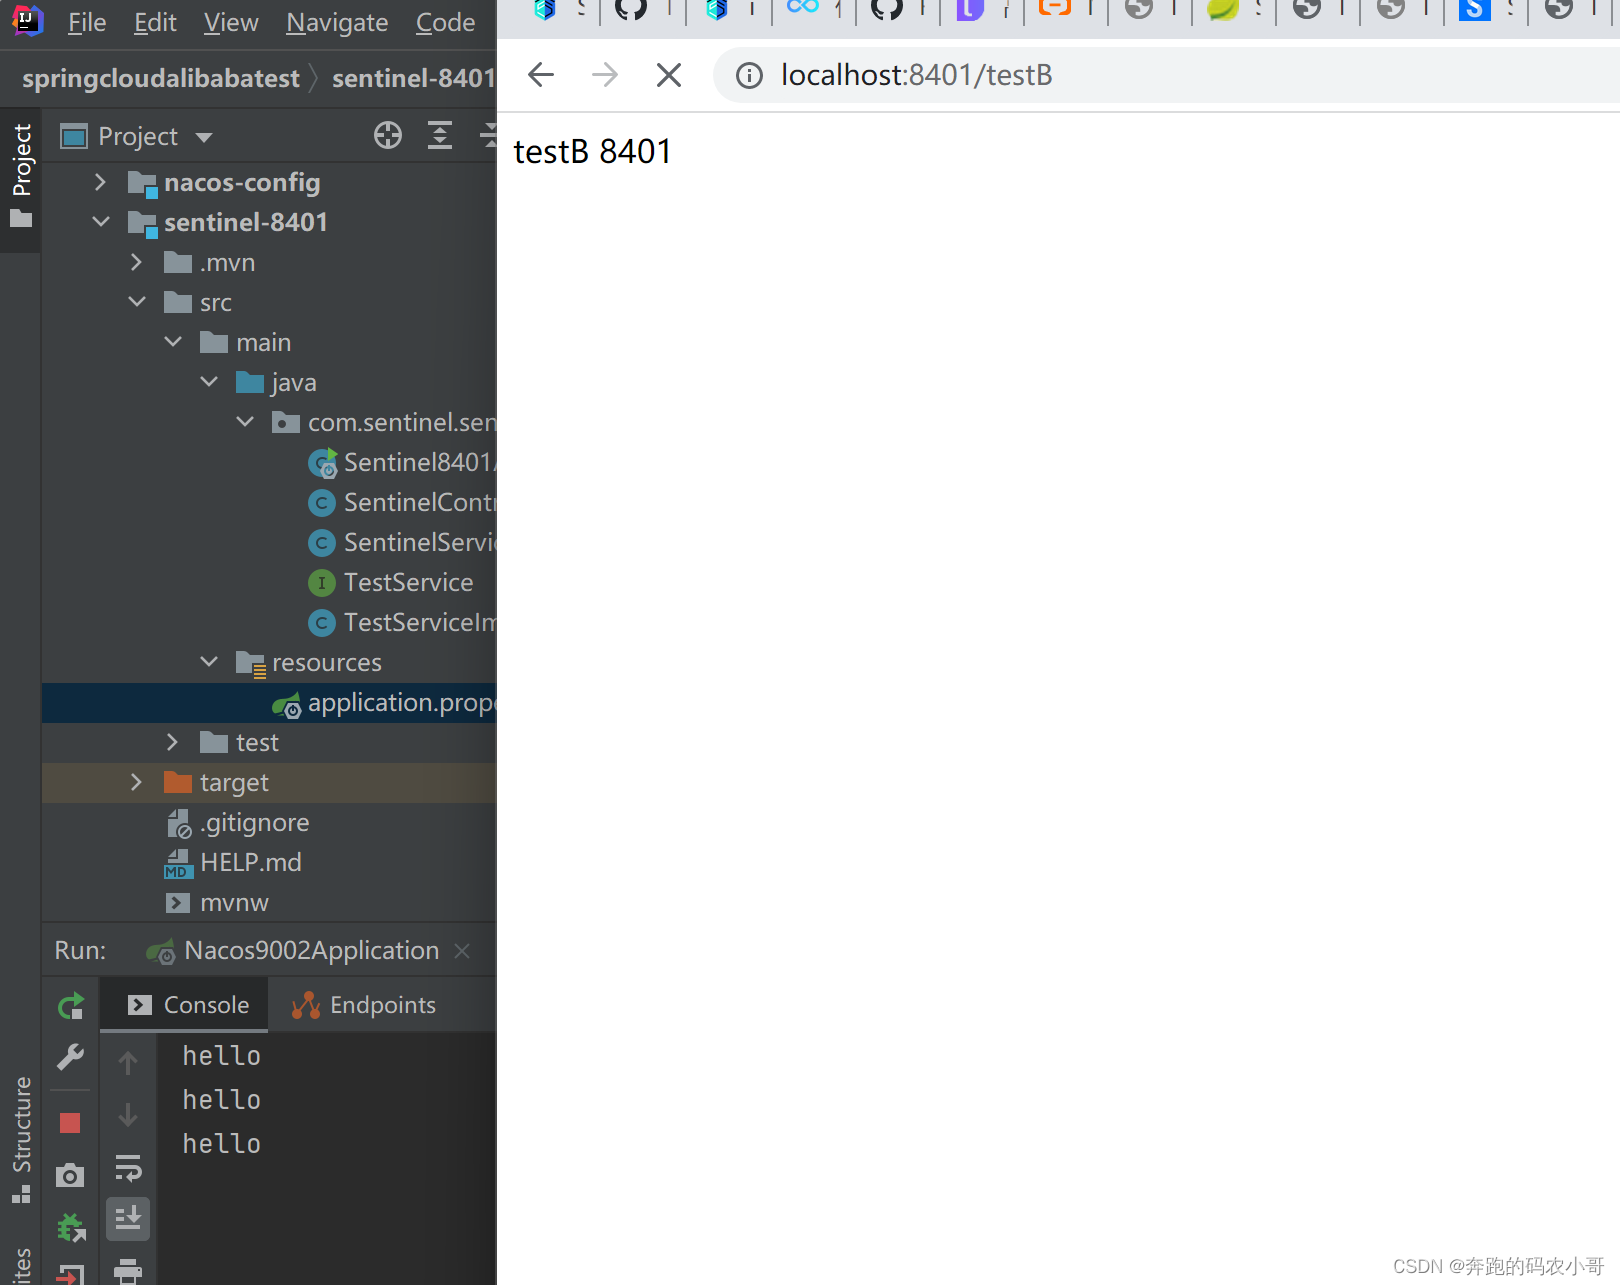Image resolution: width=1620 pixels, height=1285 pixels.
Task: Select the HELP.md file
Action: (233, 862)
